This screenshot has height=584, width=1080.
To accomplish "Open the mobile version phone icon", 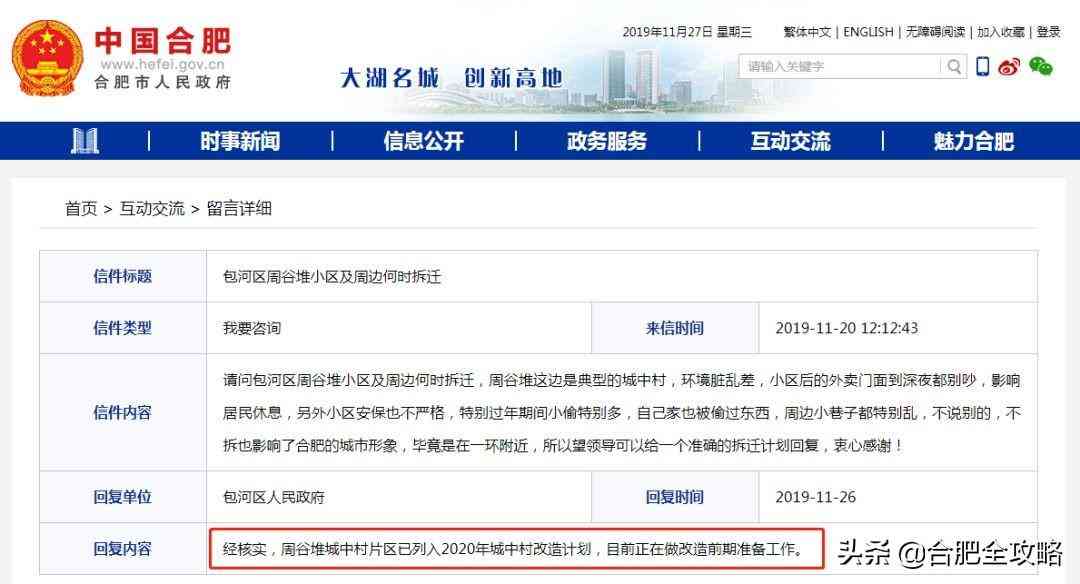I will (x=983, y=66).
